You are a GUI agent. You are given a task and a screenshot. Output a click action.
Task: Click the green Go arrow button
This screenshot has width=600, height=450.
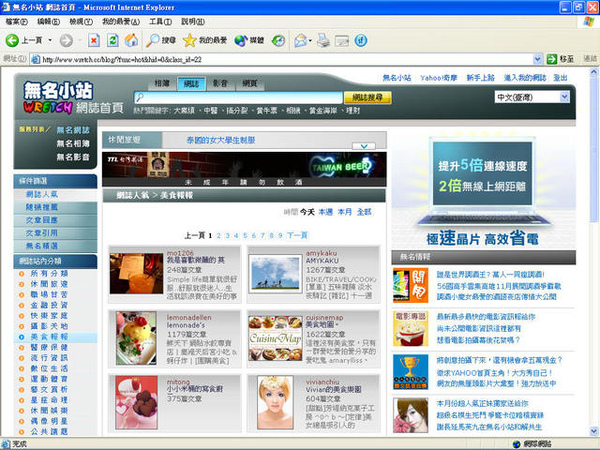[x=551, y=59]
